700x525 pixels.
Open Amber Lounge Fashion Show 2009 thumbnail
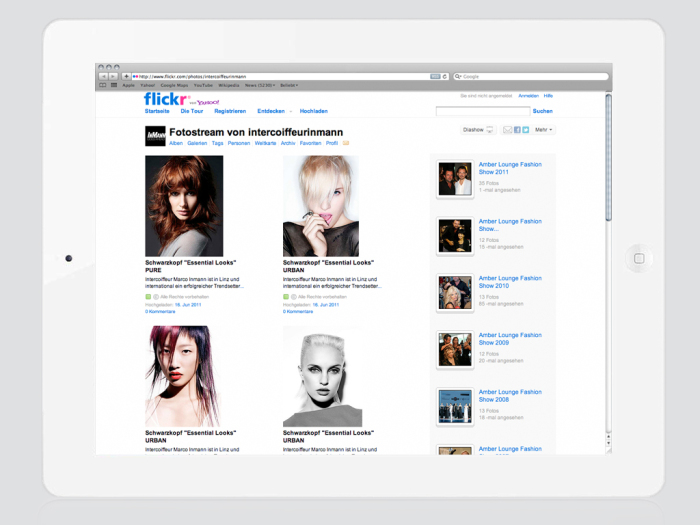pos(455,350)
